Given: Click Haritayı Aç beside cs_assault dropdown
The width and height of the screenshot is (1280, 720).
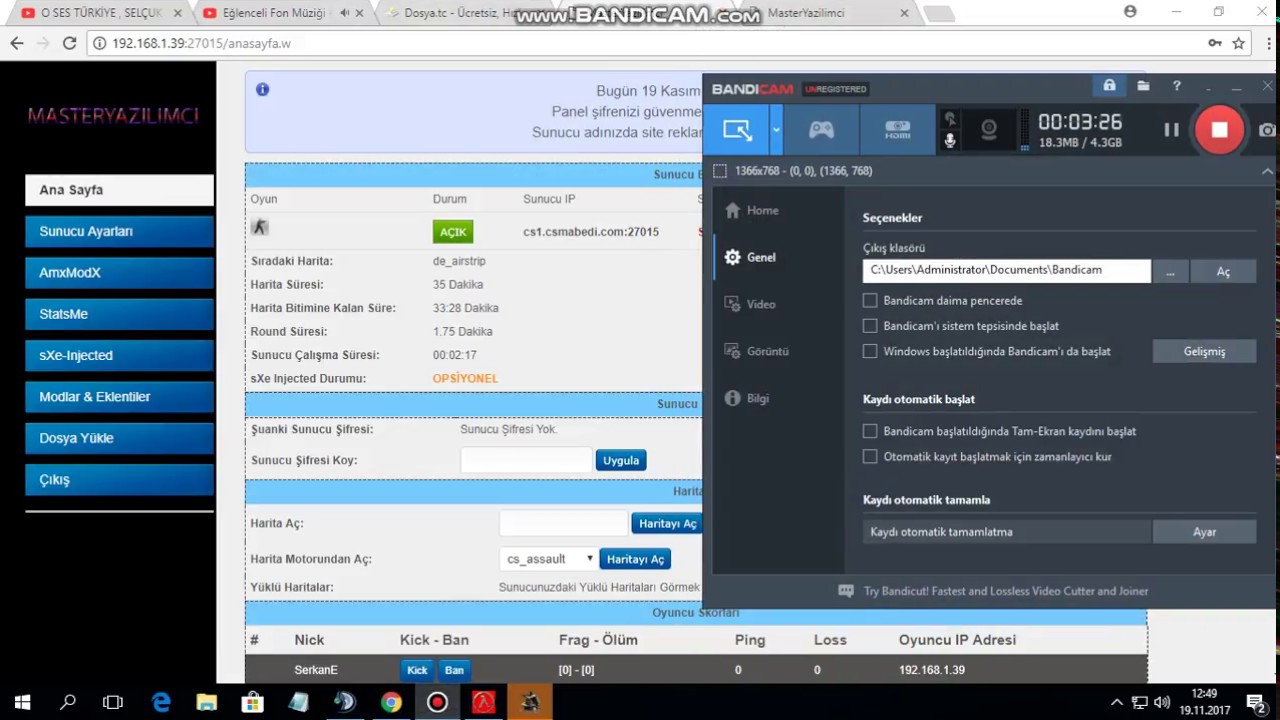Looking at the screenshot, I should tap(635, 559).
